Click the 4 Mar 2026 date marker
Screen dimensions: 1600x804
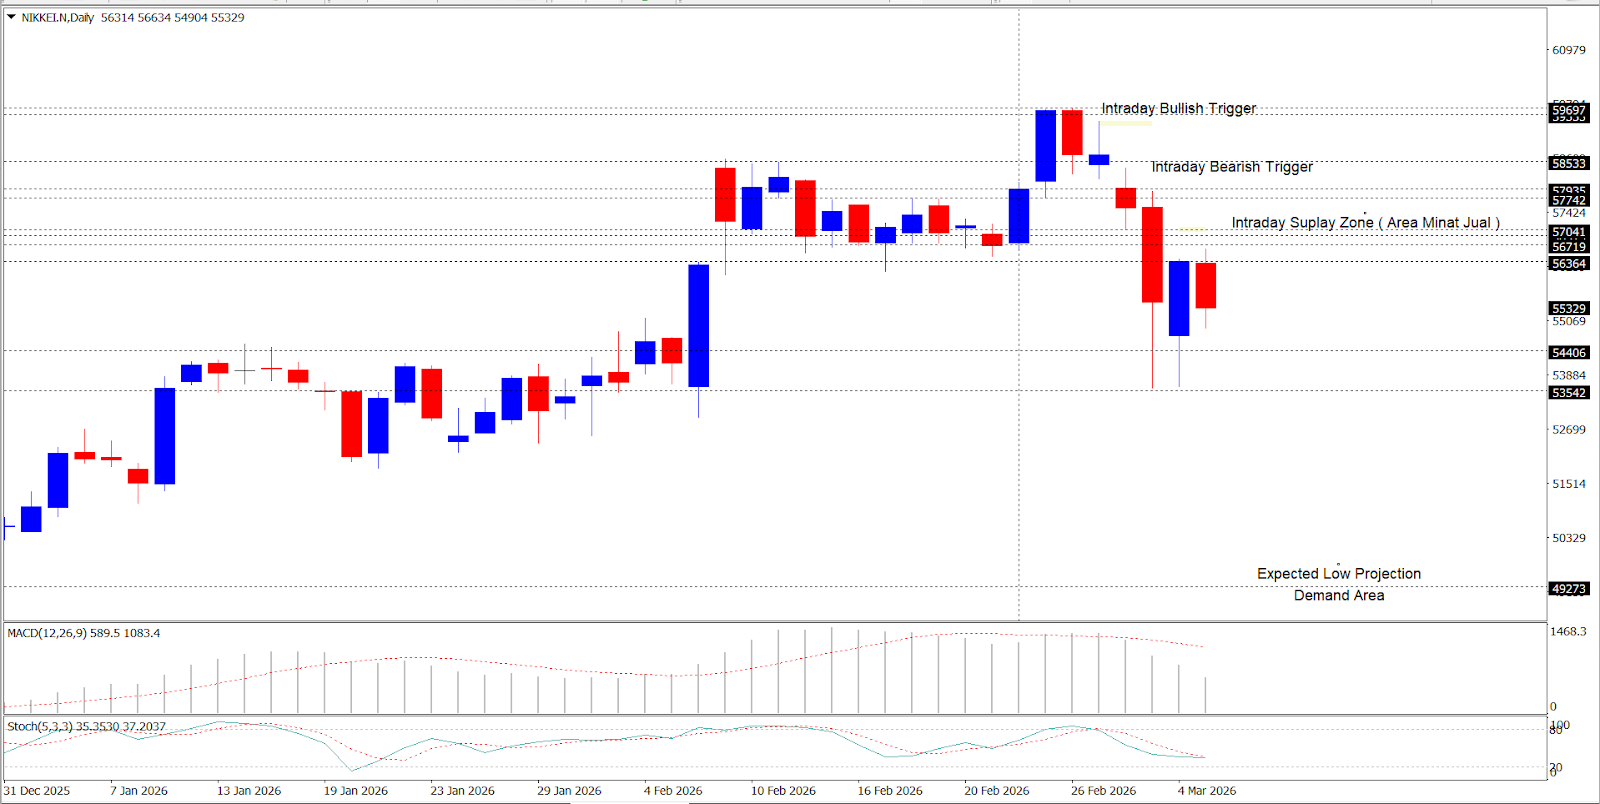click(1206, 791)
